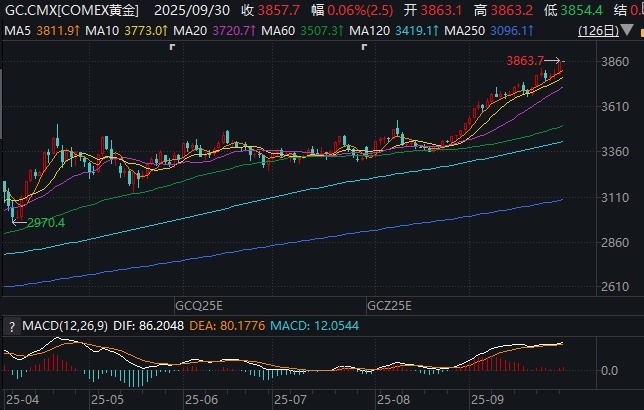Click the 3860 price axis label
Viewport: 644px width, 410px height.
pyautogui.click(x=615, y=62)
